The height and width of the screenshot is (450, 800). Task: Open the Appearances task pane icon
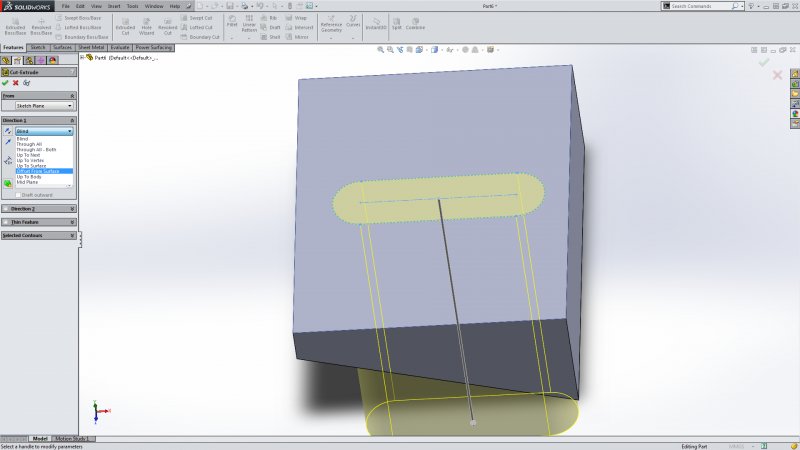(x=795, y=114)
